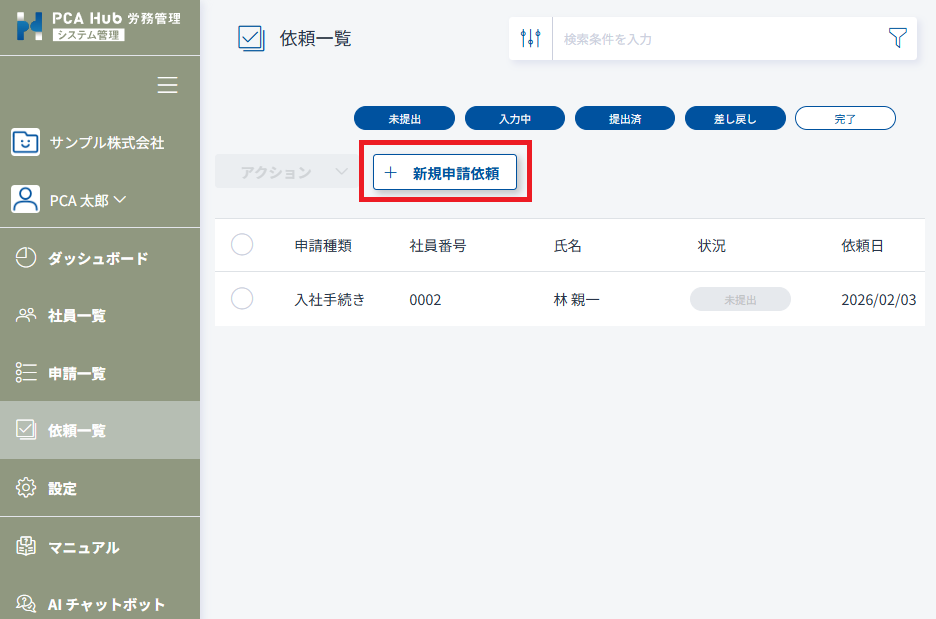Image resolution: width=936 pixels, height=619 pixels.
Task: Toggle the 完了 status filter
Action: (x=845, y=119)
